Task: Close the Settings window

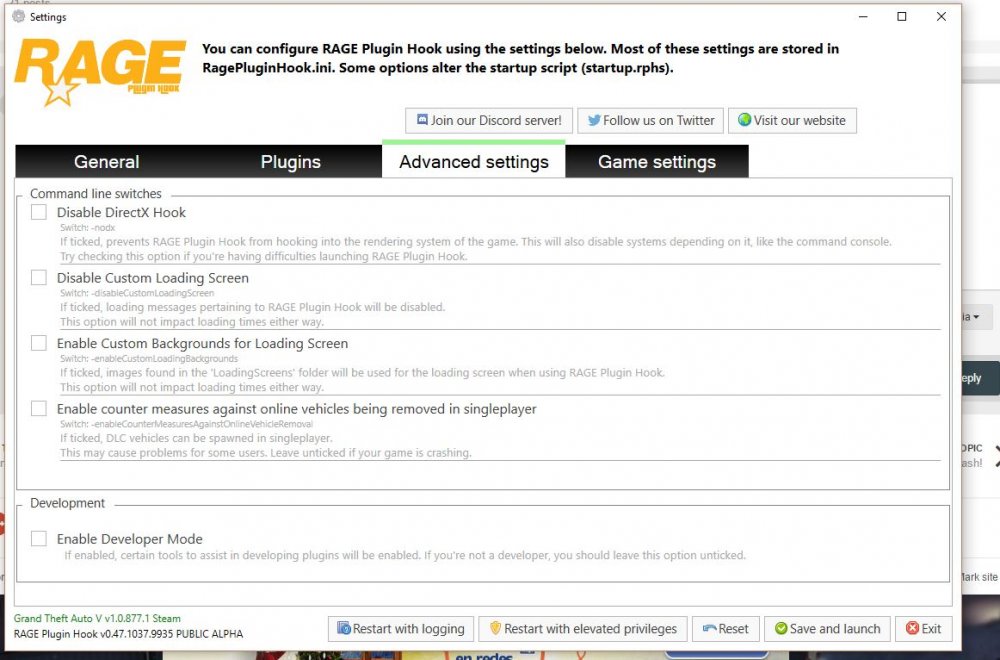Action: (941, 17)
